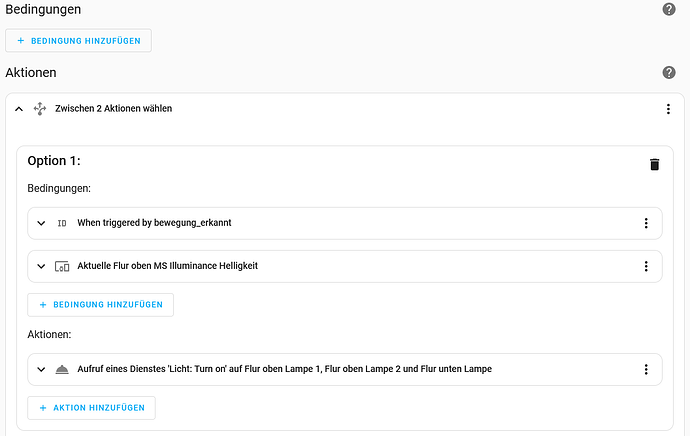The height and width of the screenshot is (436, 690).
Task: Expand the 'Aktuelle Flur oben MS Illuminance' condition
Action: pos(41,266)
